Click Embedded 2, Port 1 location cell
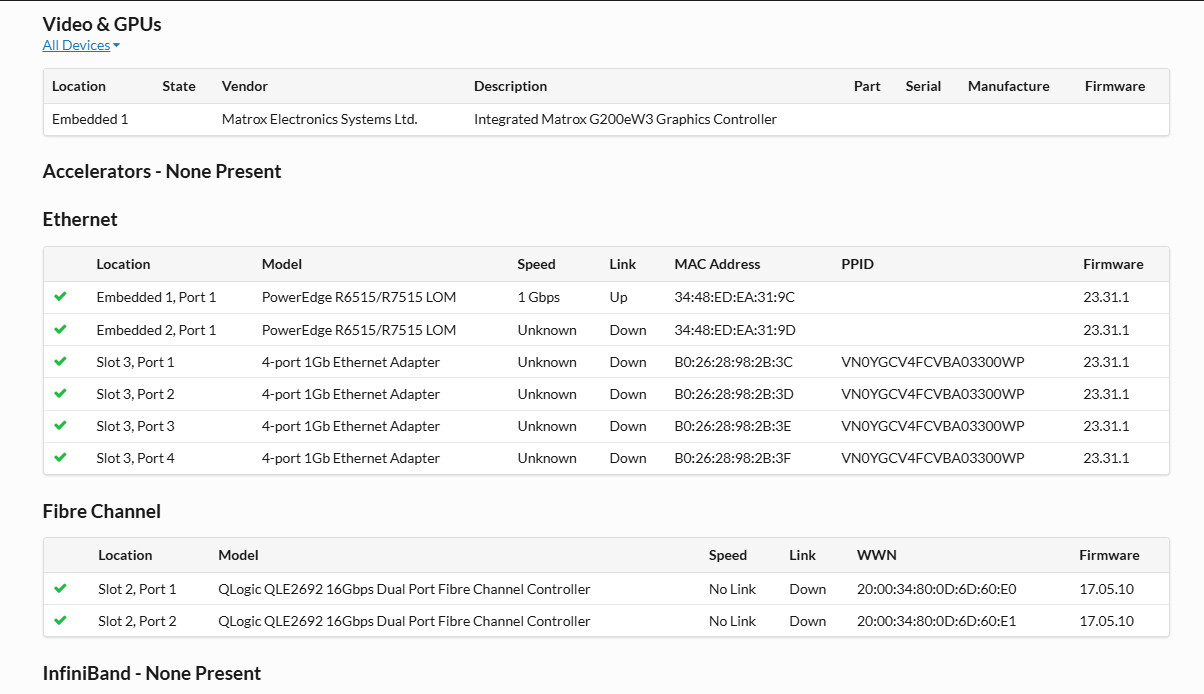Image resolution: width=1204 pixels, height=694 pixels. pos(156,329)
